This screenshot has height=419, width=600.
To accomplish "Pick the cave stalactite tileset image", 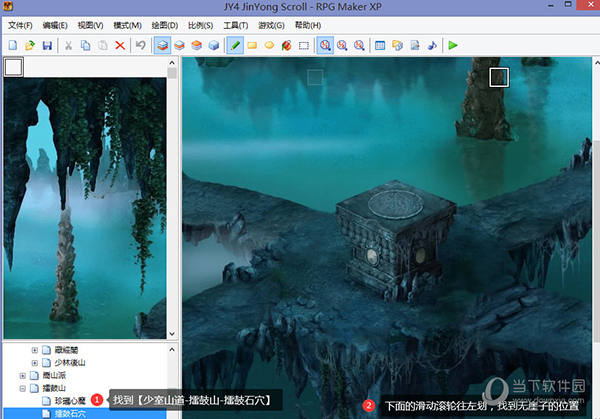I will click(x=85, y=208).
